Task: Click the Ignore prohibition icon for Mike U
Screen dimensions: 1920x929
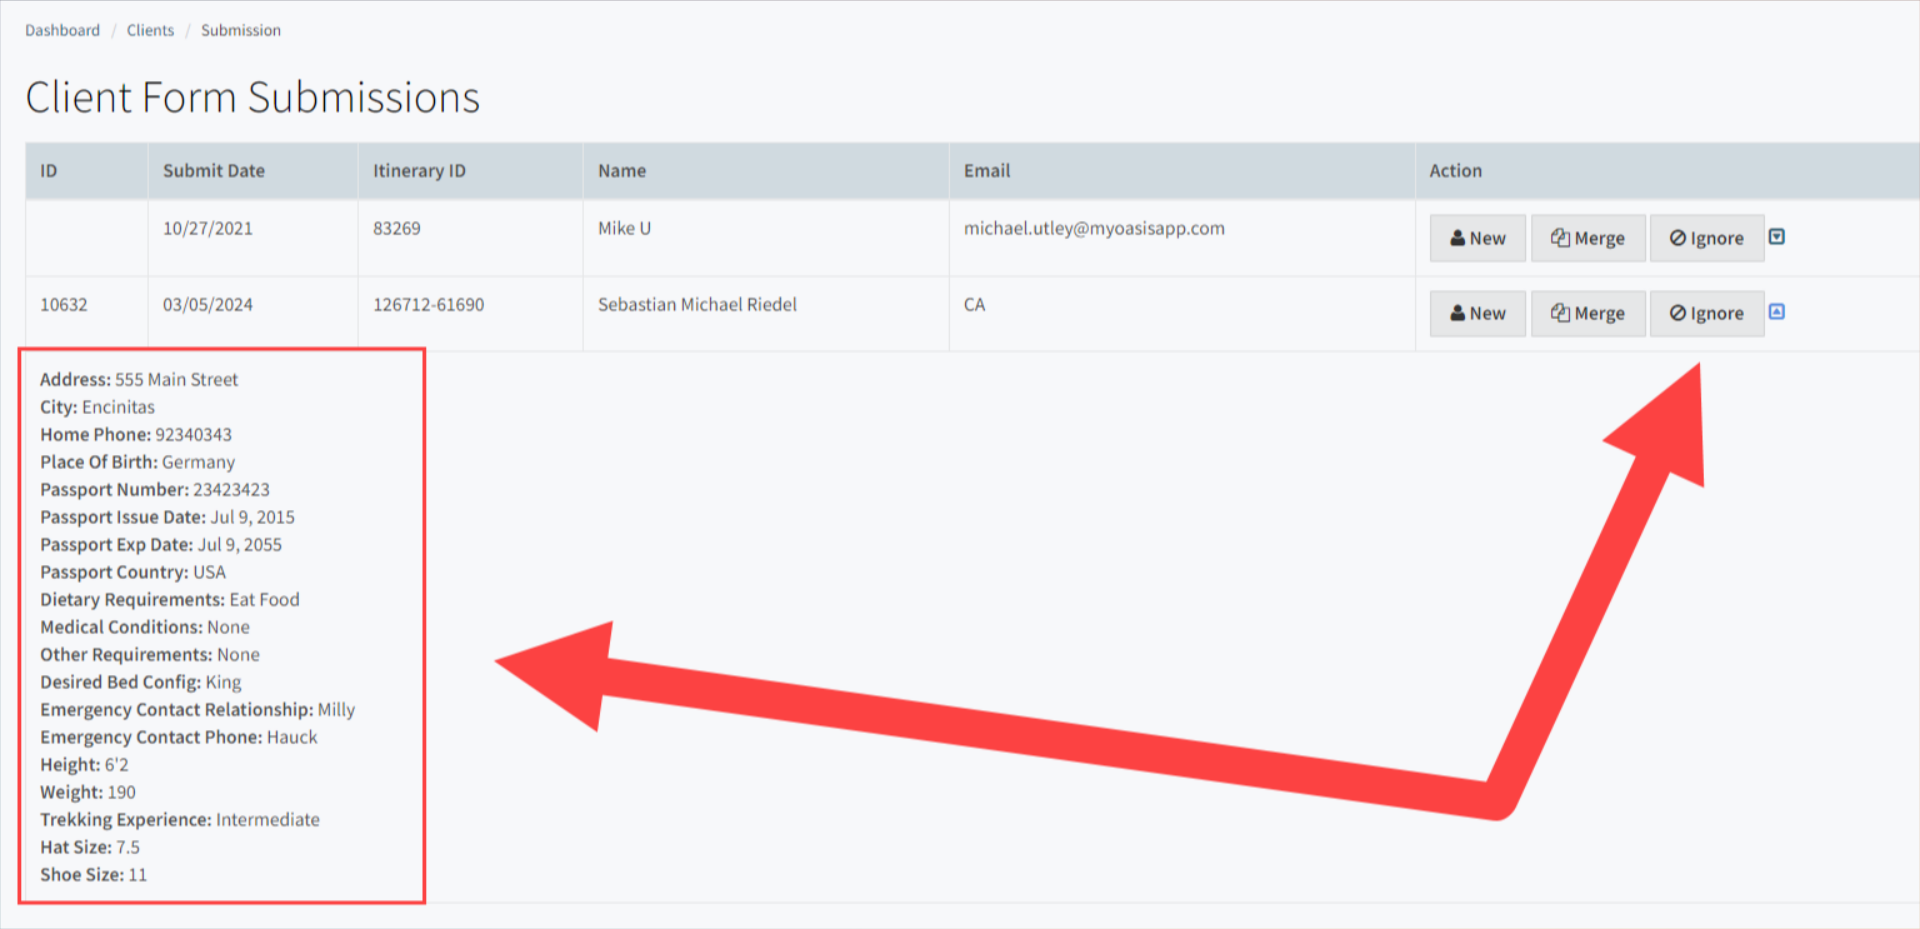Action: click(1677, 238)
